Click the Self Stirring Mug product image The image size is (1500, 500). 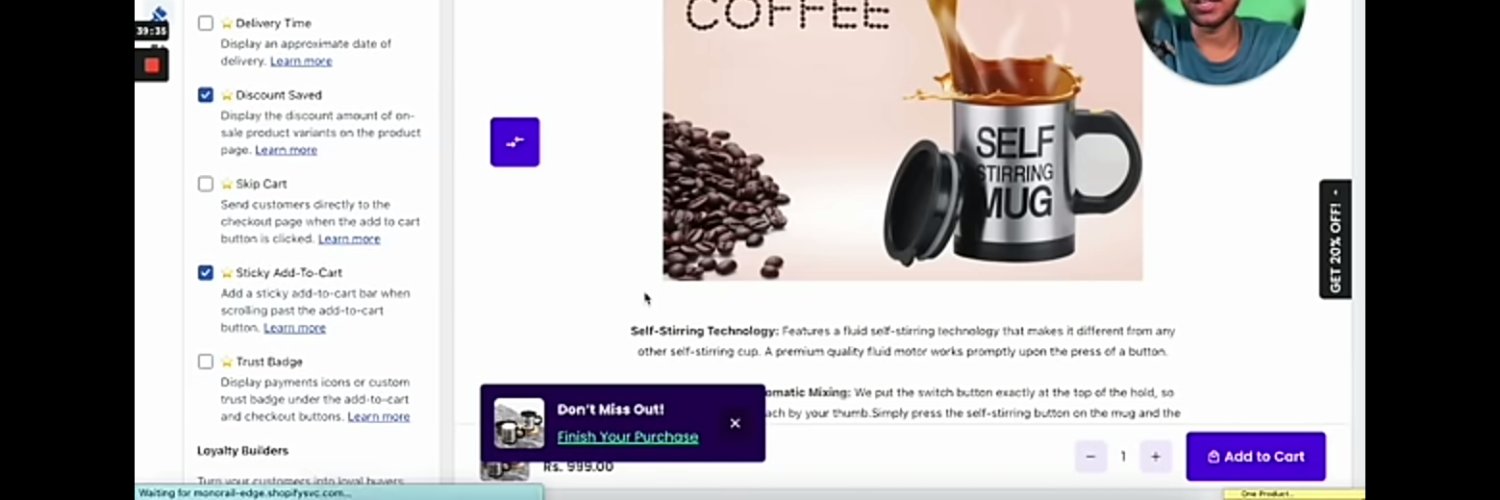pyautogui.click(x=902, y=140)
